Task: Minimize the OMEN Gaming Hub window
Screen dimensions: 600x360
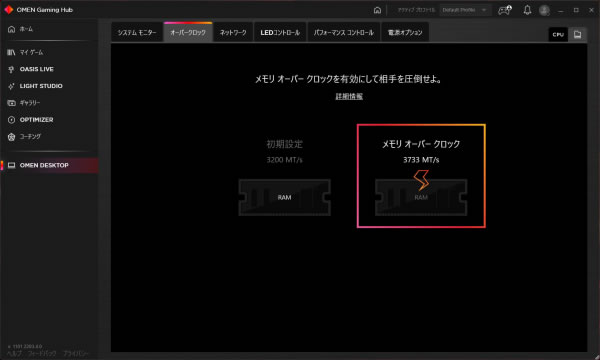Action: click(561, 10)
